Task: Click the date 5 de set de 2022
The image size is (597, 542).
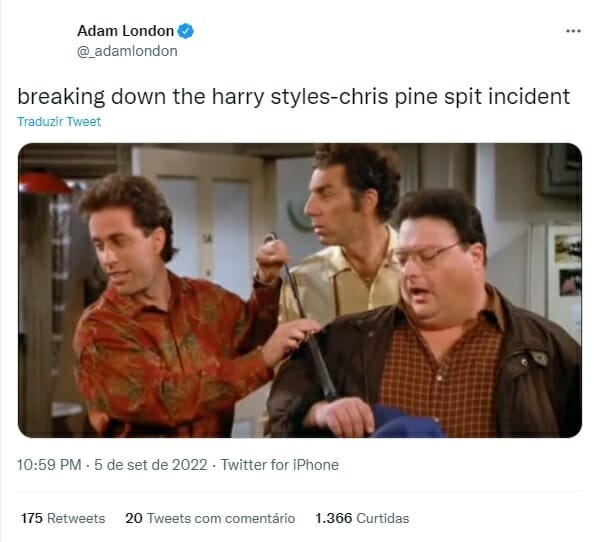Action: click(x=150, y=465)
